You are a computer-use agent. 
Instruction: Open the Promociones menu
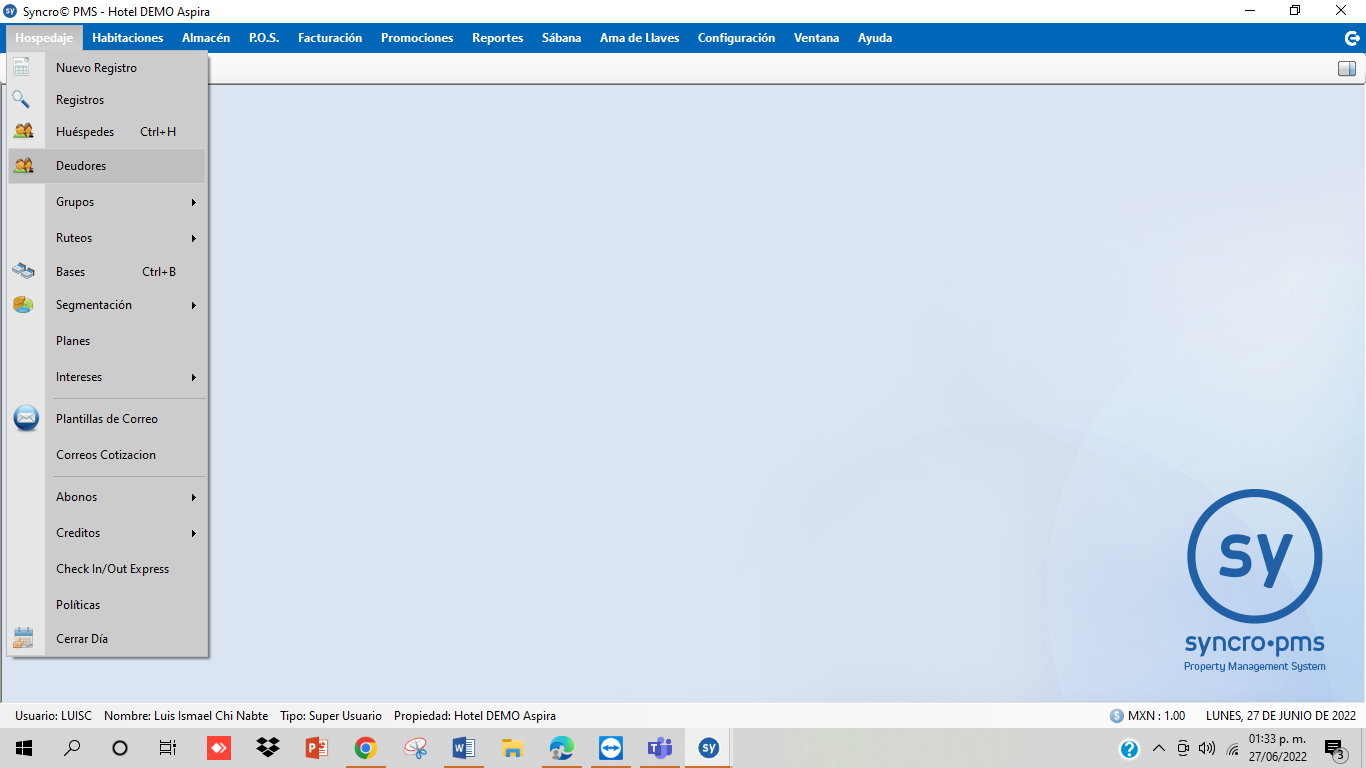417,38
